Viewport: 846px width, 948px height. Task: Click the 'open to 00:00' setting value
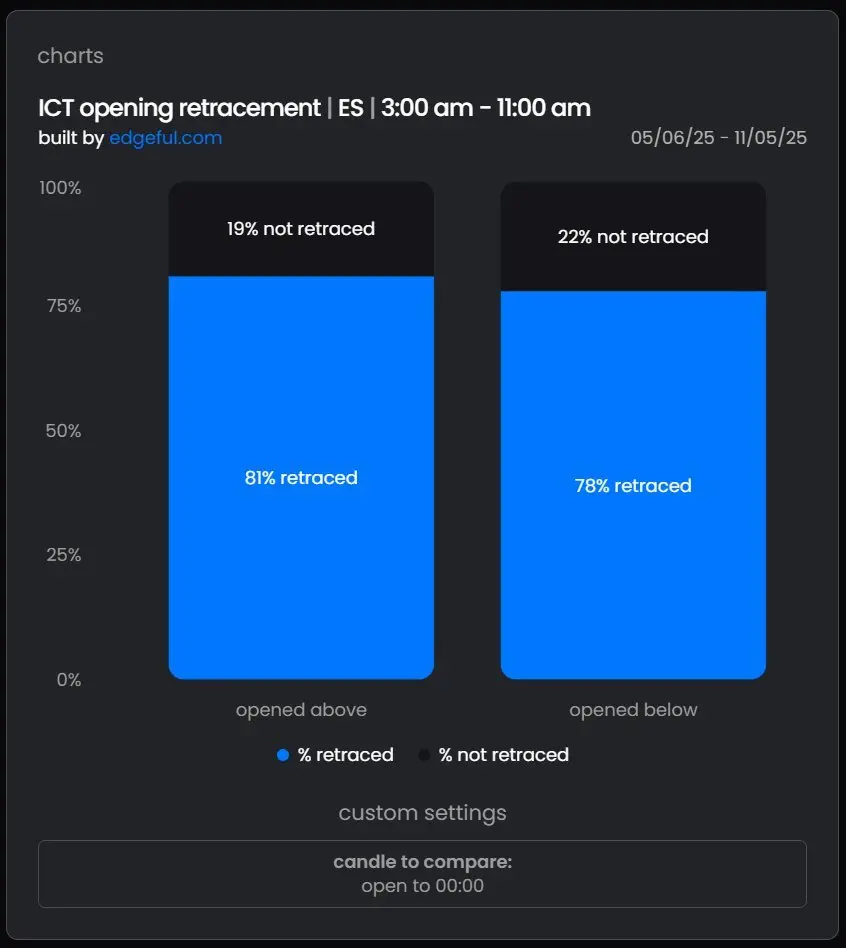[x=422, y=885]
